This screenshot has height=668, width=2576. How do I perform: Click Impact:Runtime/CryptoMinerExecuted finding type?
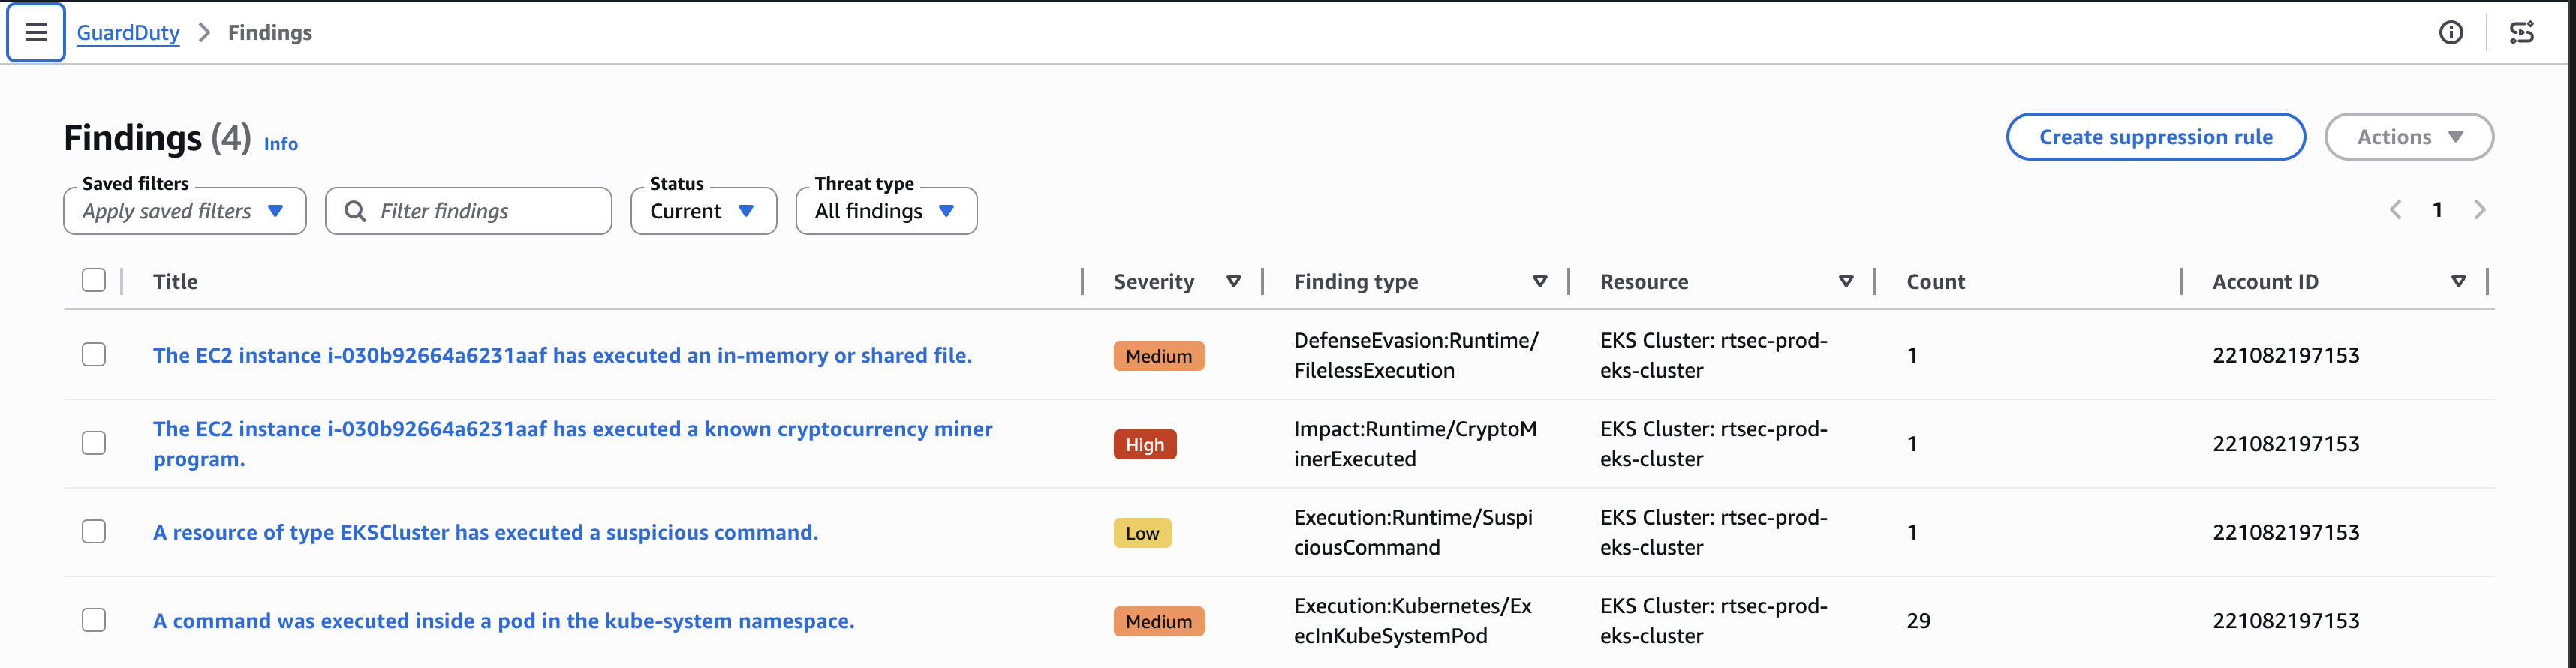tap(1415, 443)
